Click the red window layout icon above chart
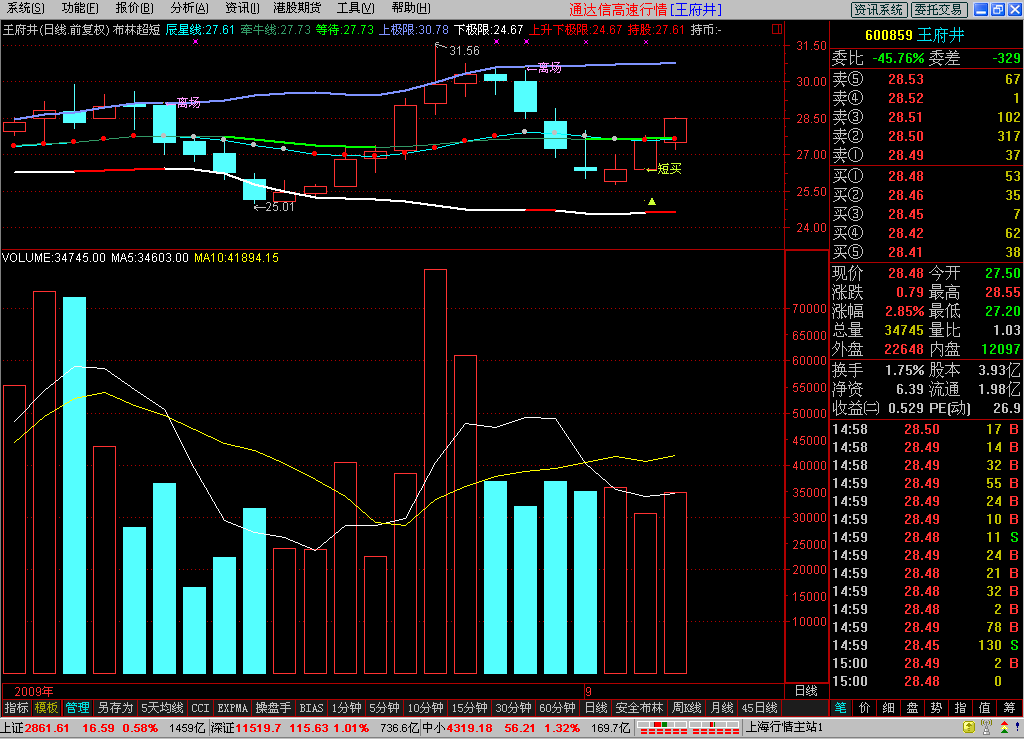 point(776,29)
